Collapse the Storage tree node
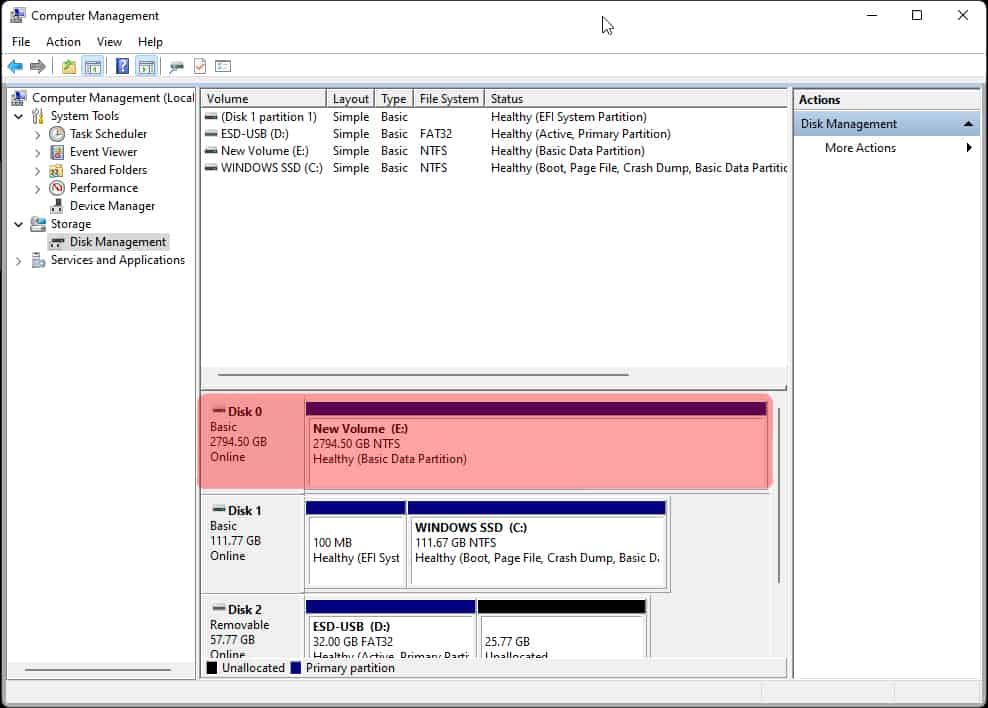Image resolution: width=988 pixels, height=708 pixels. [19, 224]
